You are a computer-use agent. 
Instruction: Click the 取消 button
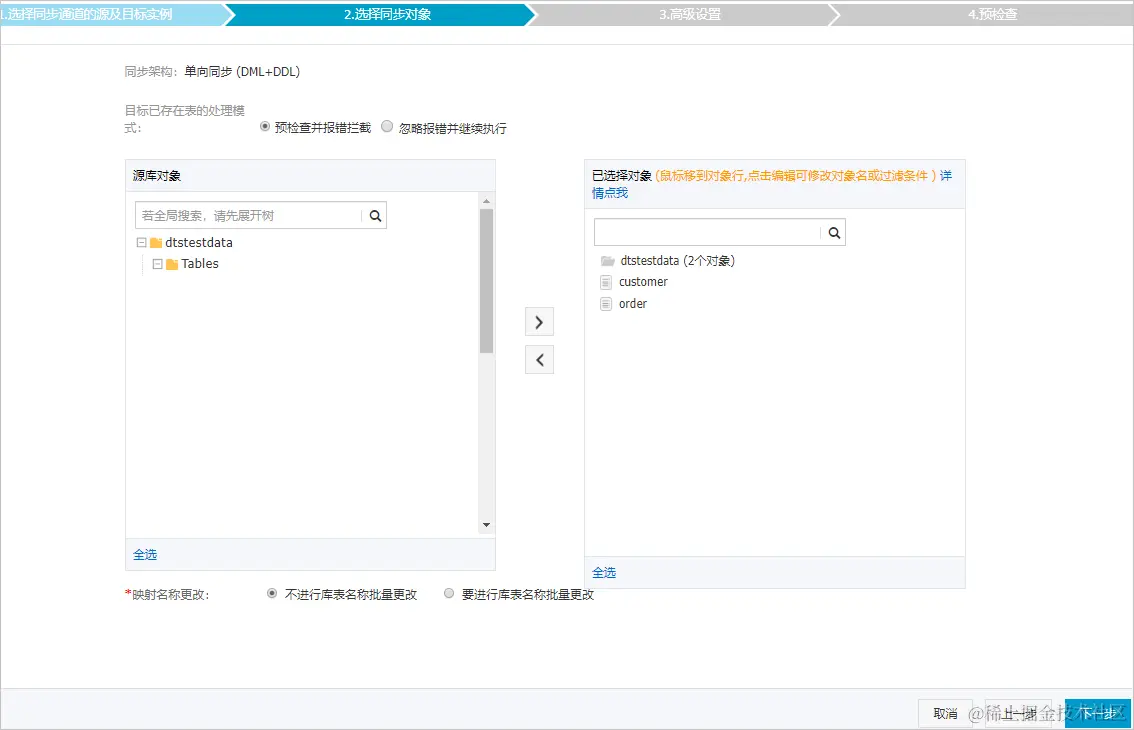pos(945,714)
